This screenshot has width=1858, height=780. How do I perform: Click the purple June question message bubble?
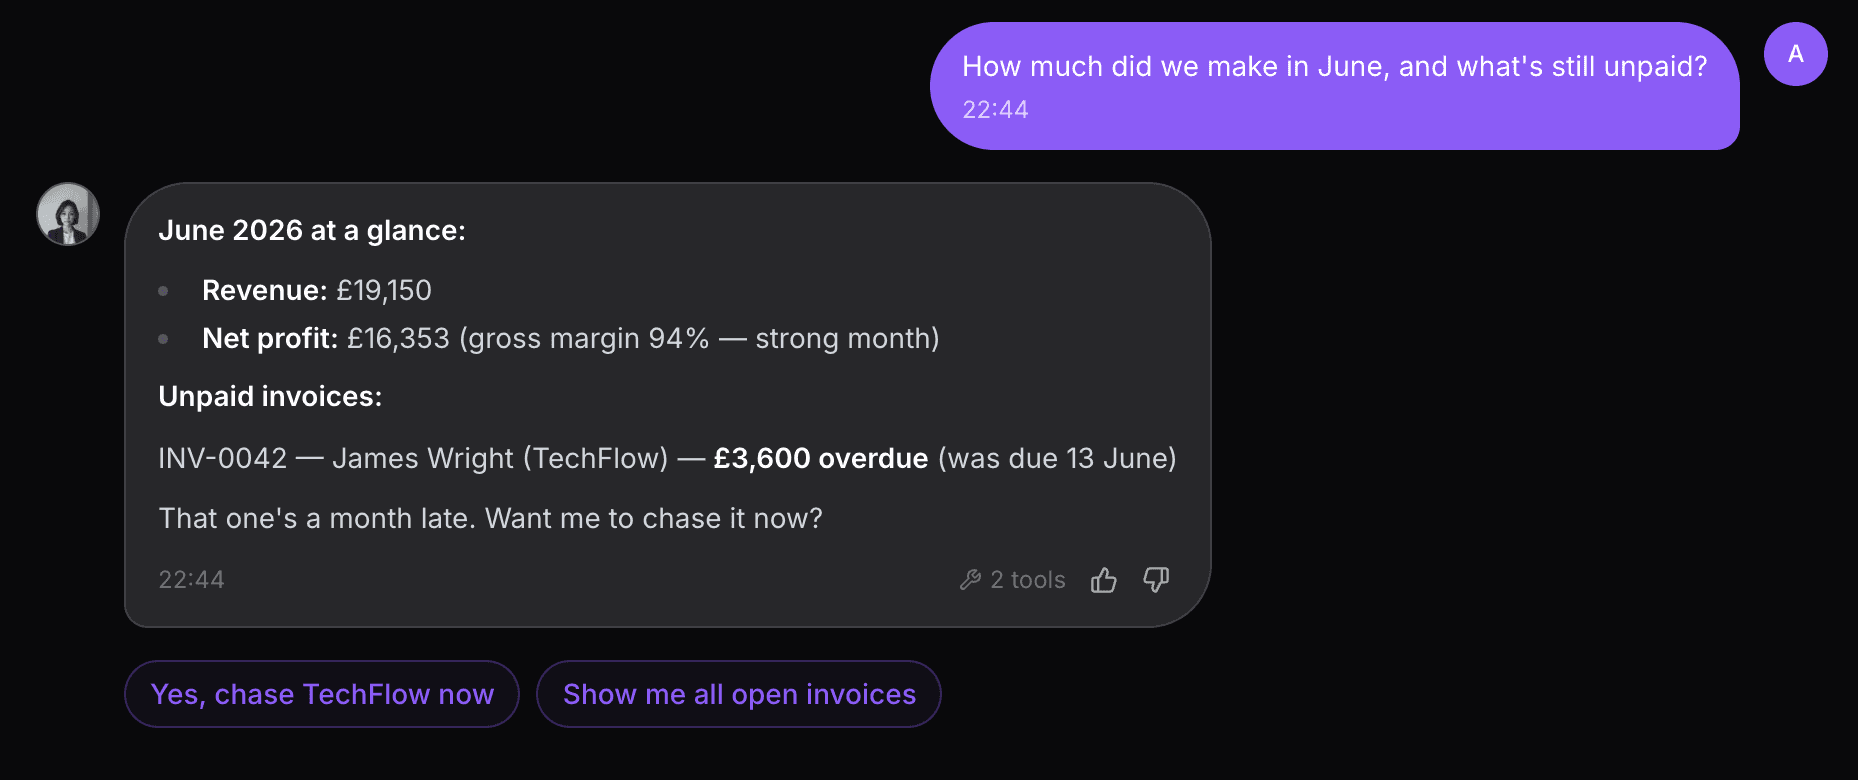point(1334,86)
